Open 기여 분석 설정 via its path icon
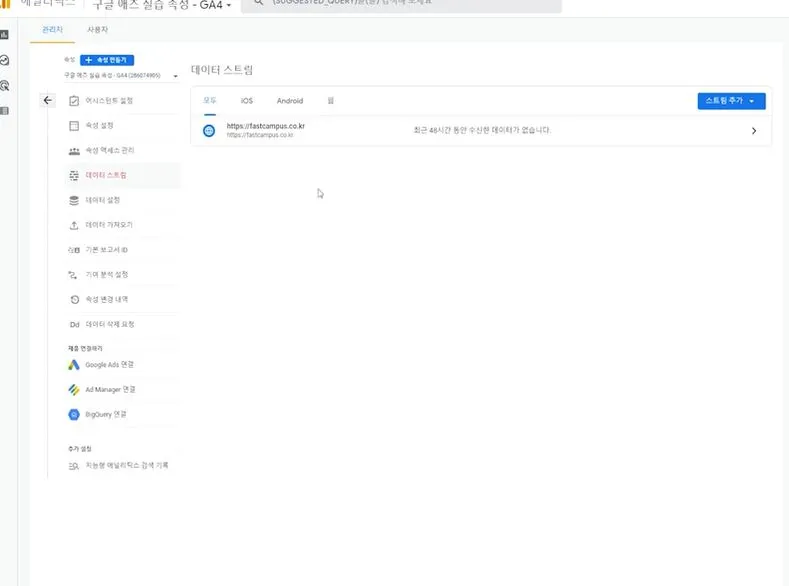 [73, 275]
